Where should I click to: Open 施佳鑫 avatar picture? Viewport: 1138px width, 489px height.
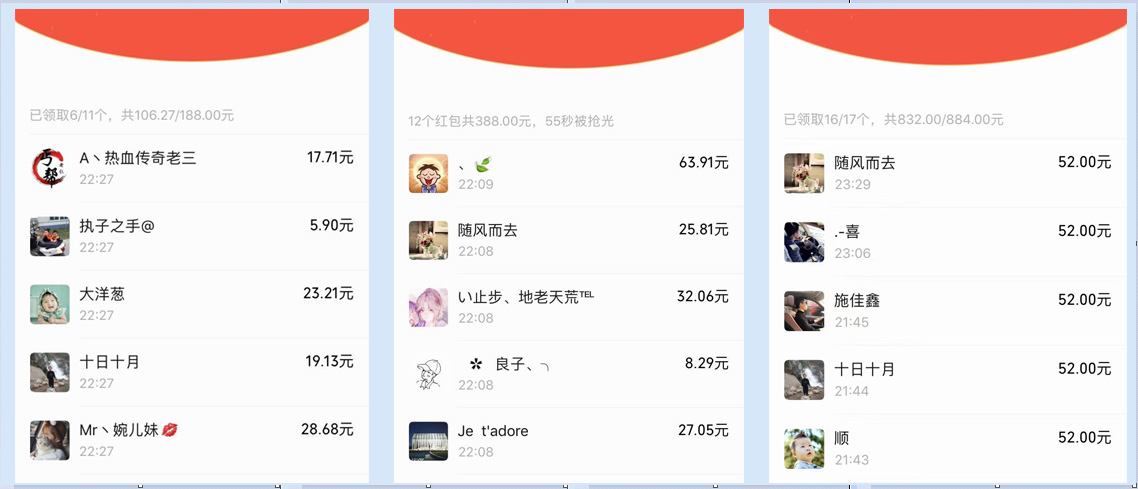pyautogui.click(x=804, y=311)
